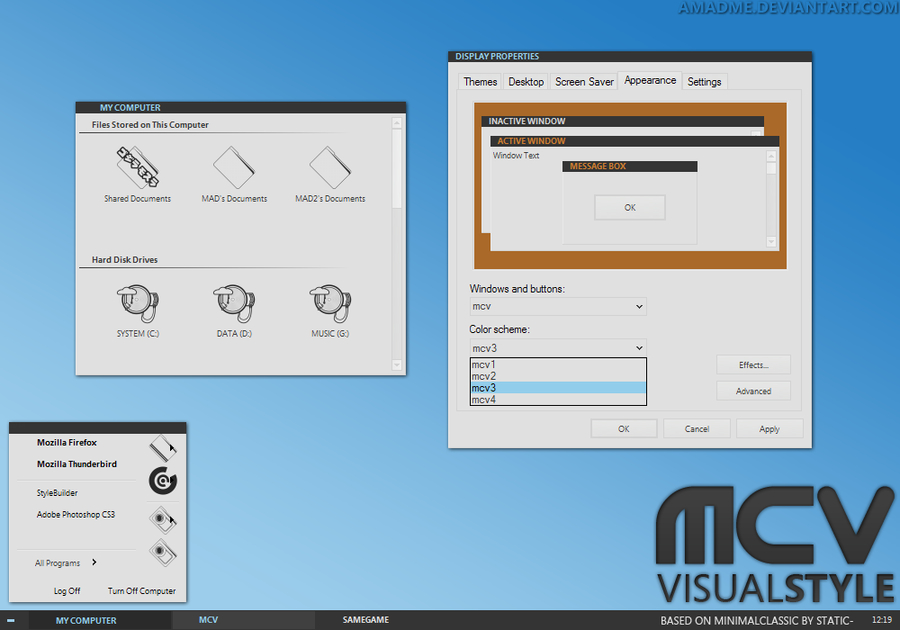Screen dimensions: 900x630
Task: Click the start button on the taskbar
Action: point(11,620)
